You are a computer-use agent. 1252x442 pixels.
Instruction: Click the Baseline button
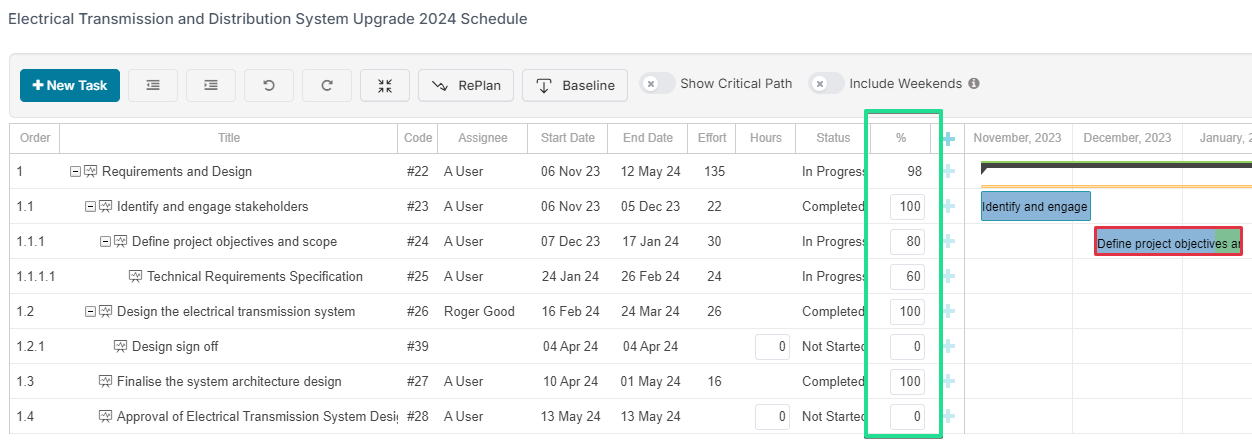click(x=575, y=86)
